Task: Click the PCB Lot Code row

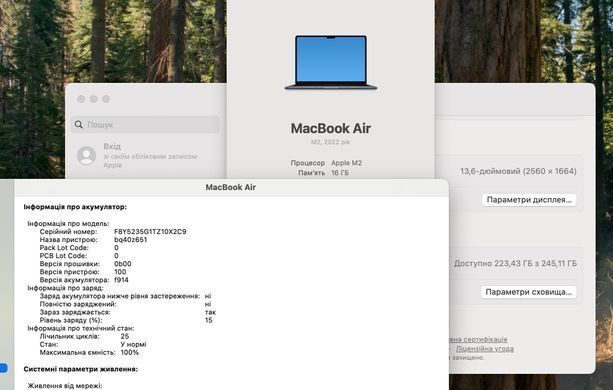Action: click(79, 256)
